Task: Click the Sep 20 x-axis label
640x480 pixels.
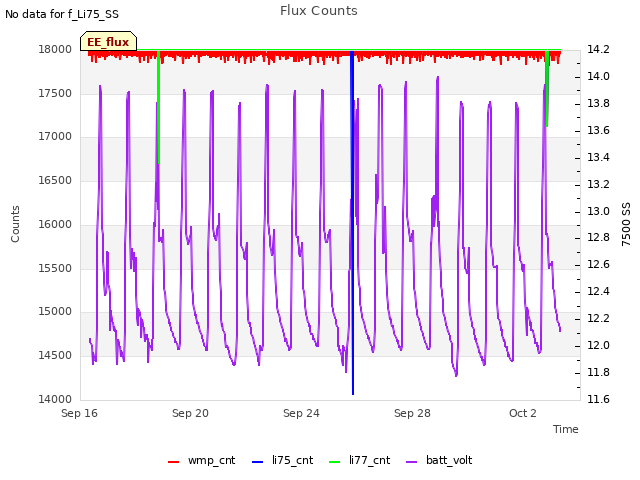Action: point(190,413)
